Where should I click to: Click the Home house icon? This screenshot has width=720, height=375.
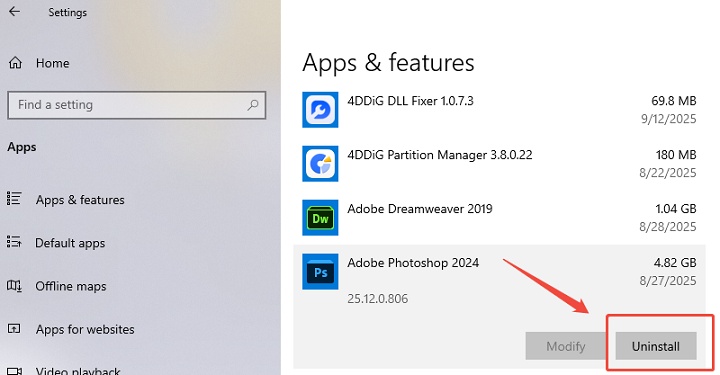(x=15, y=62)
